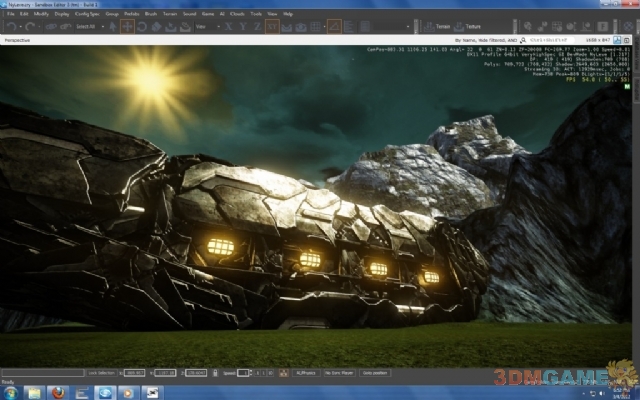Toggle Snap to Grid icon
The width and height of the screenshot is (640, 400).
point(316,27)
